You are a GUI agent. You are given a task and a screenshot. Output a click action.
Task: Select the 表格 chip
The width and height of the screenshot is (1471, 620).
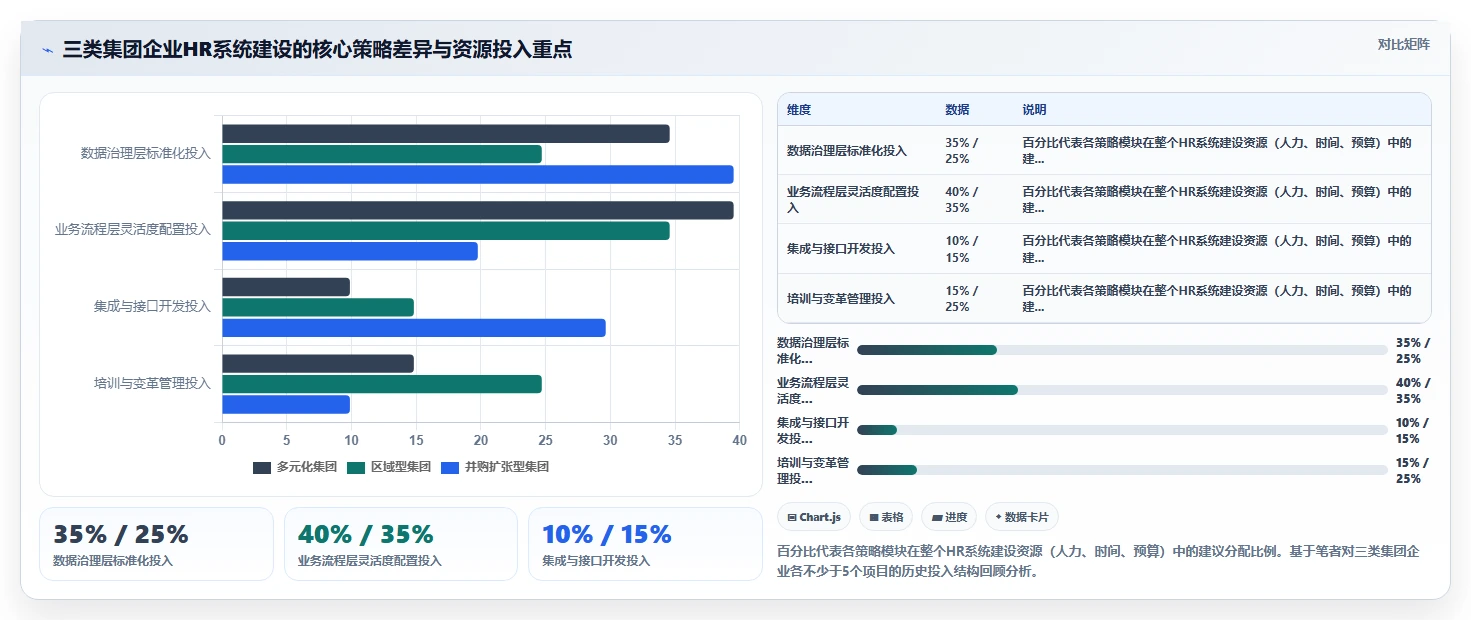886,517
